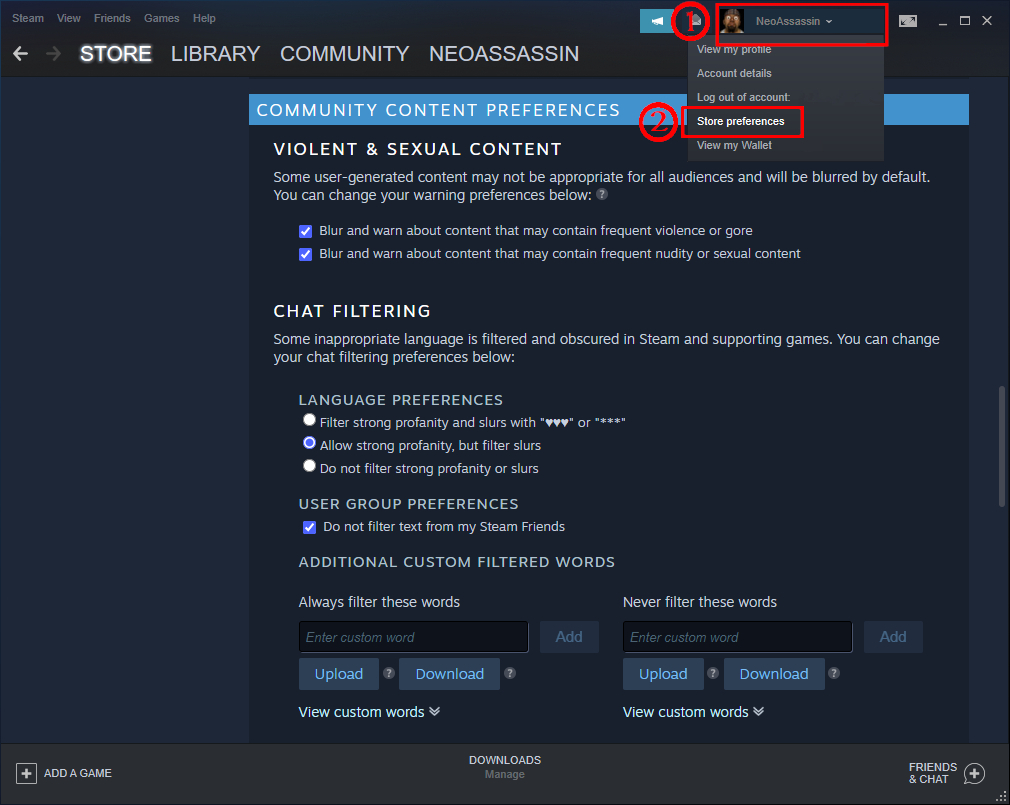Click Add for Never filter words
The width and height of the screenshot is (1010, 805).
click(893, 637)
